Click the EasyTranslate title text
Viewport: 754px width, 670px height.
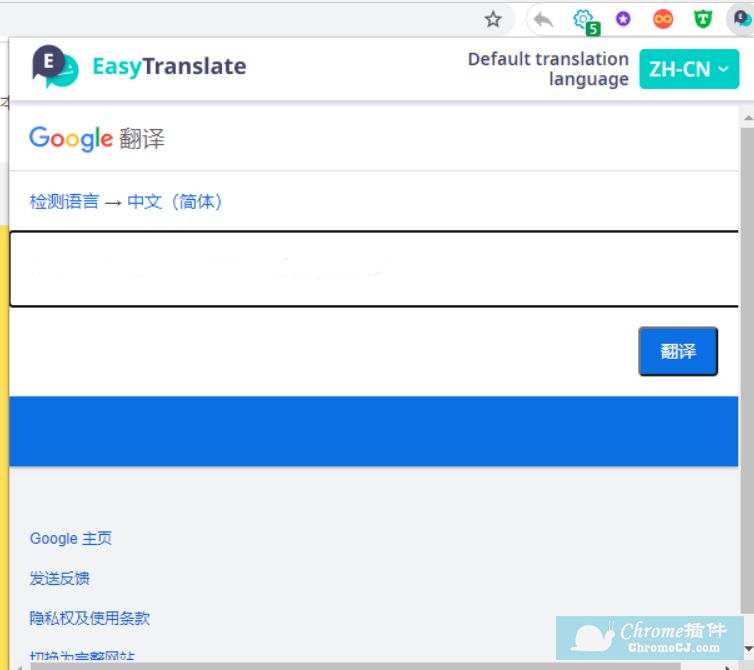click(x=169, y=66)
